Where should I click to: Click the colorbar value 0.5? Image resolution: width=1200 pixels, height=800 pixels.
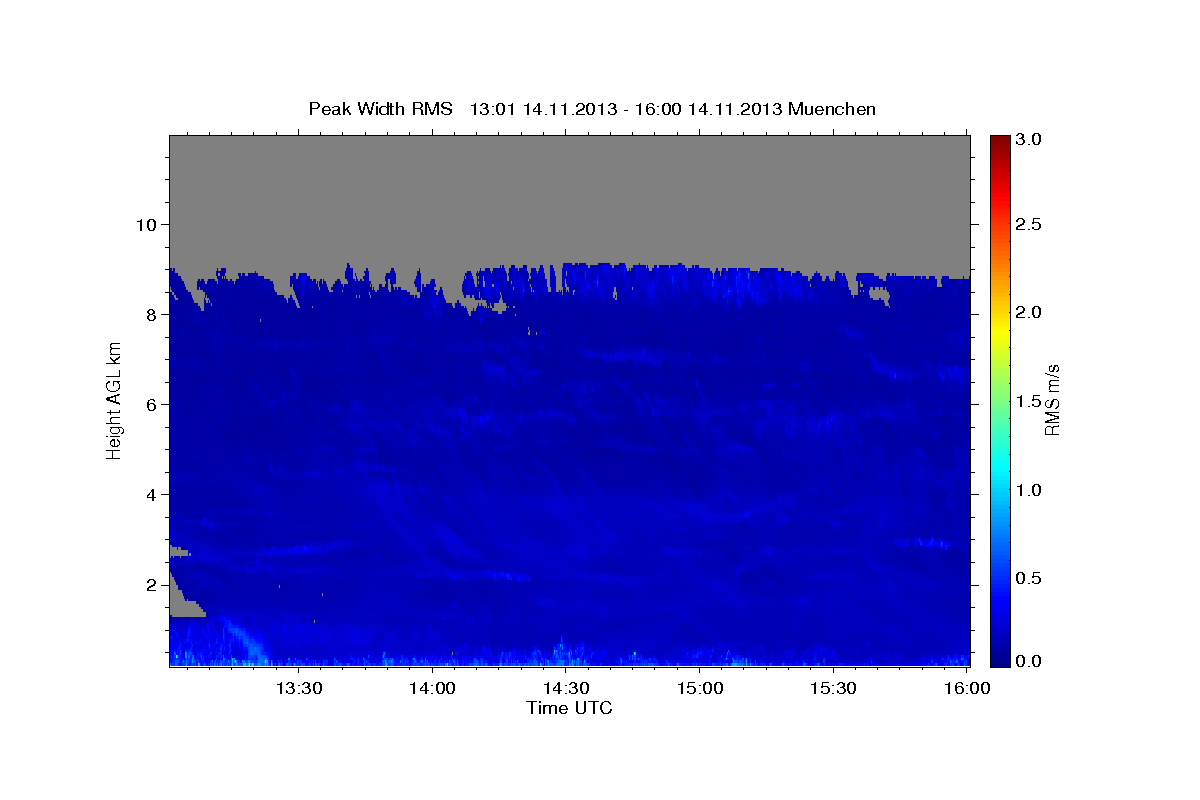(1031, 578)
